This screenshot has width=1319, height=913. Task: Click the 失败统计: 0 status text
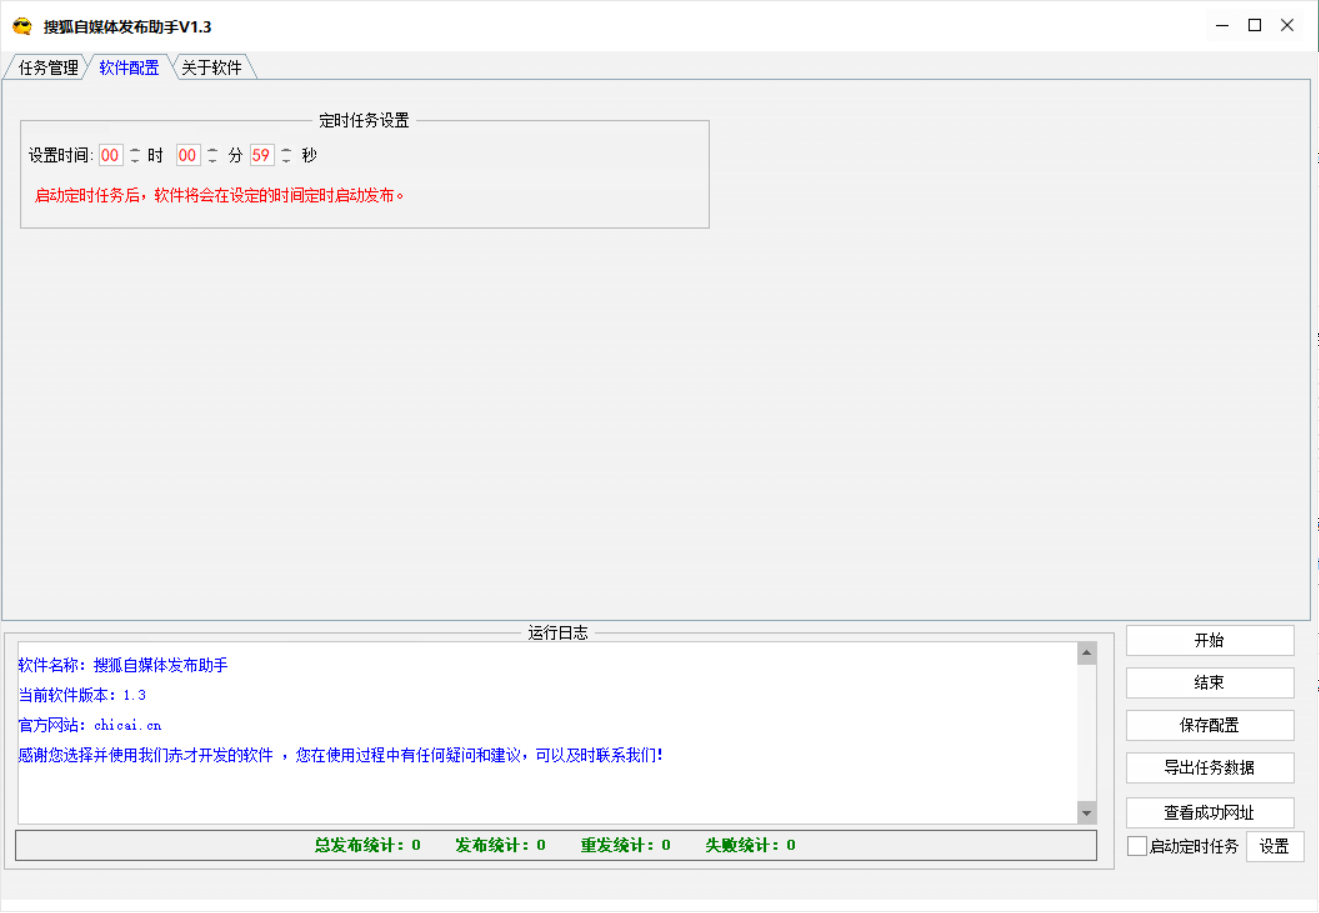751,845
